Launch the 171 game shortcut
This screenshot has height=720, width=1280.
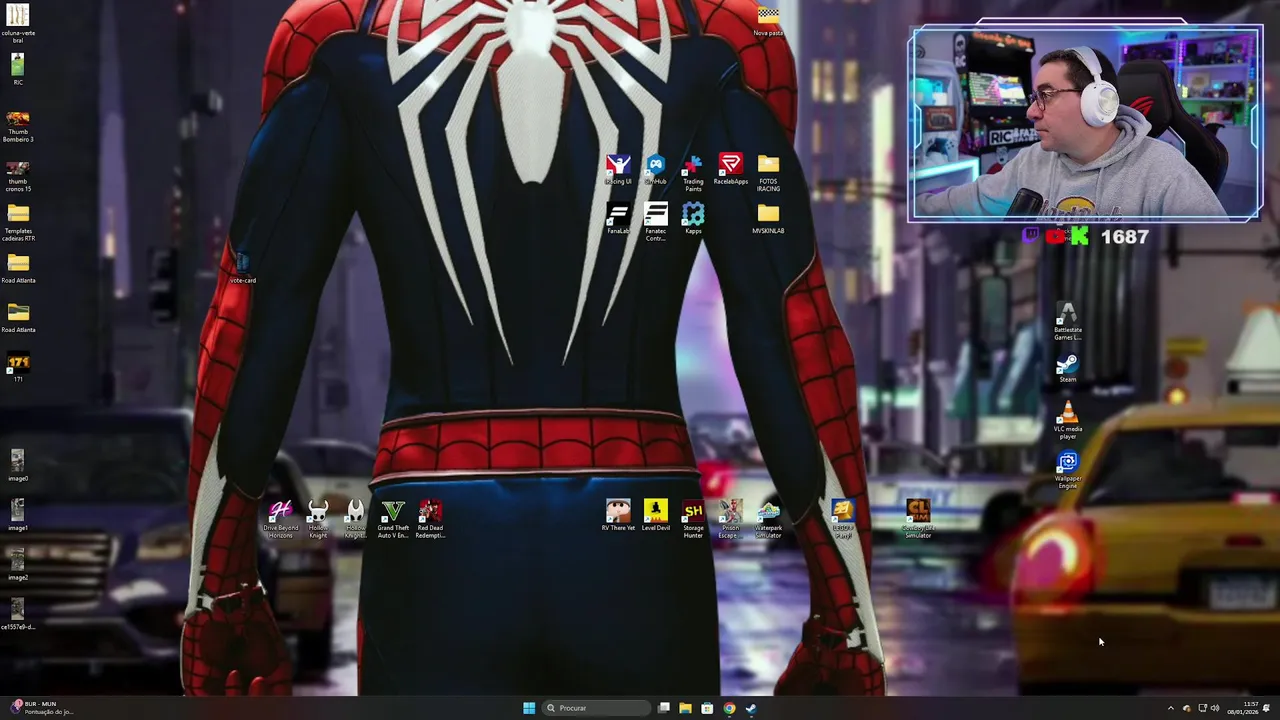[18, 367]
